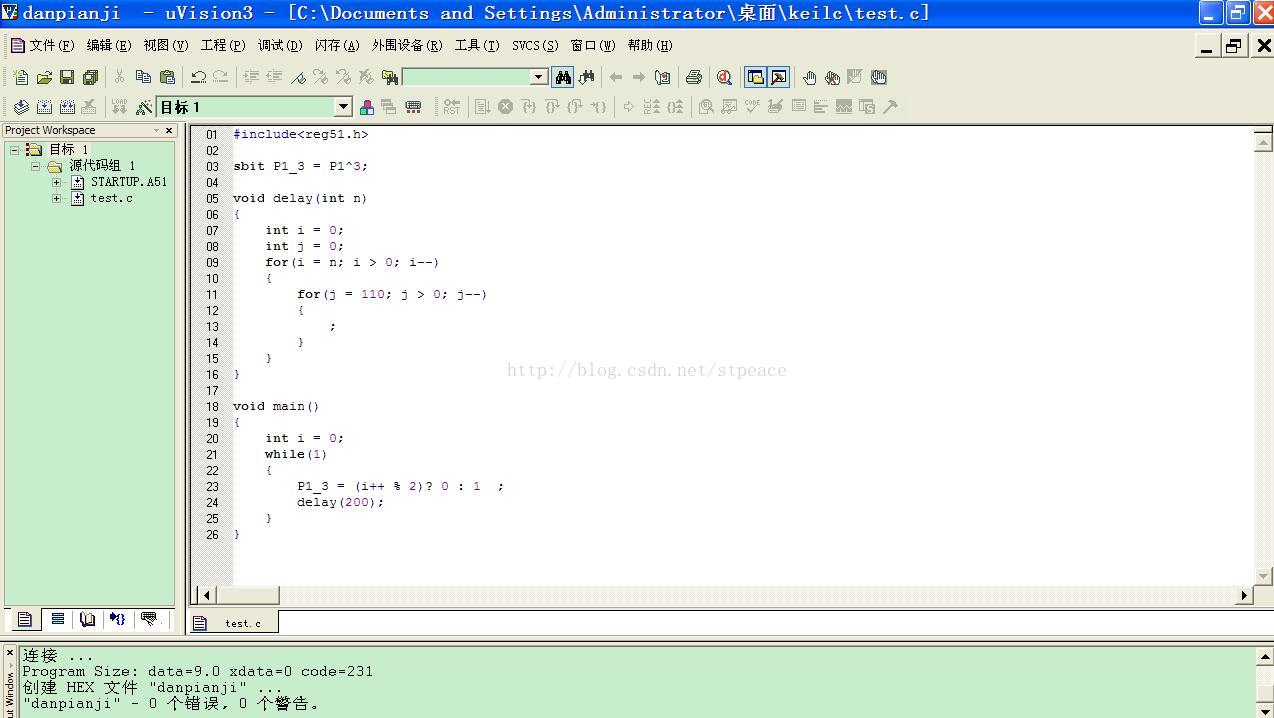1274x718 pixels.
Task: Kill all breakpoints with the crossed-hand icon
Action: click(x=832, y=77)
